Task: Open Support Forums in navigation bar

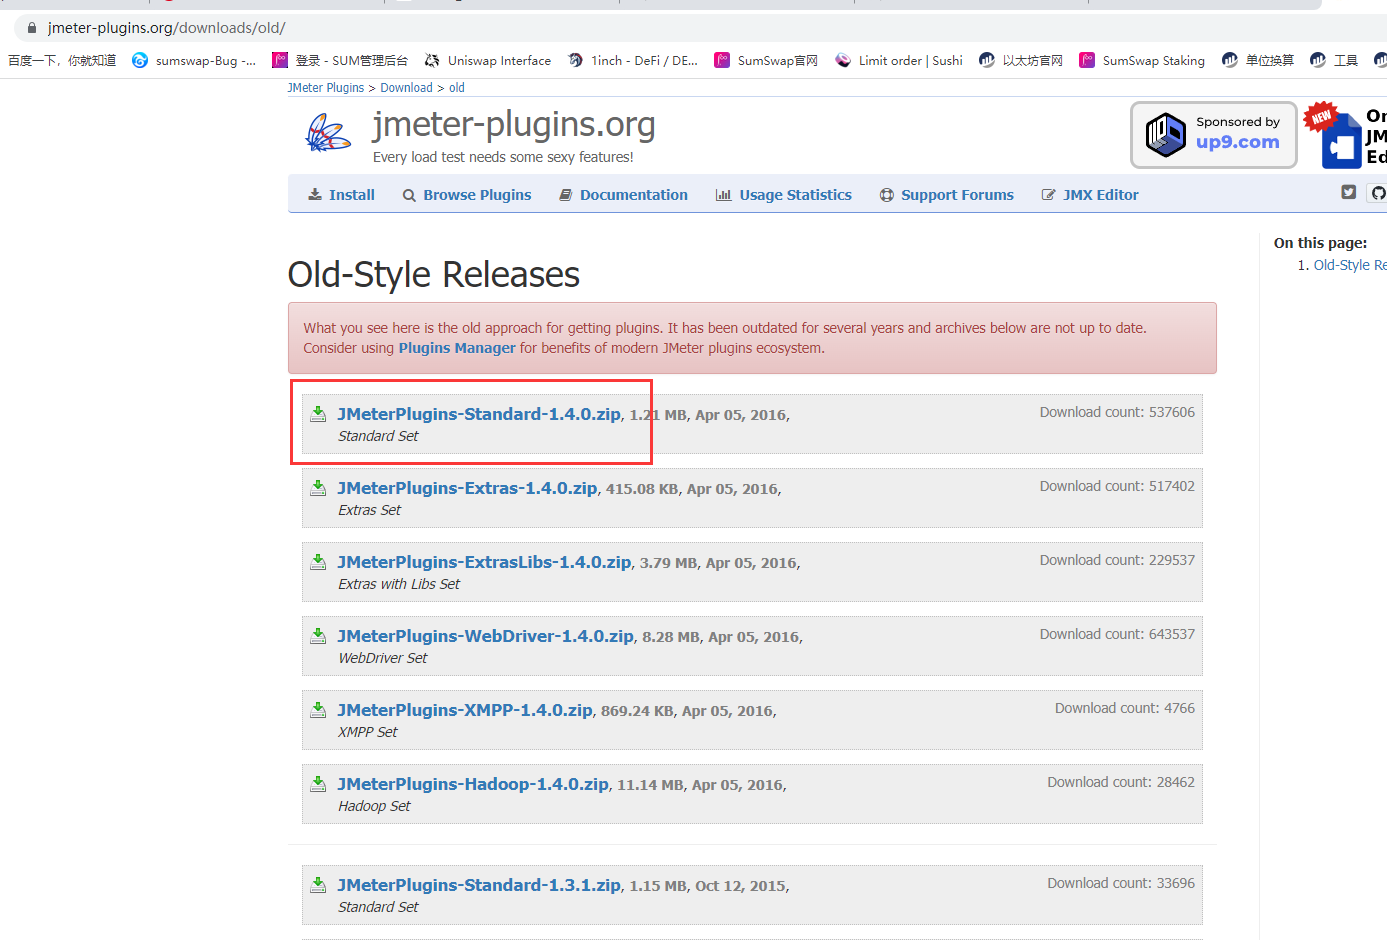Action: pyautogui.click(x=947, y=195)
